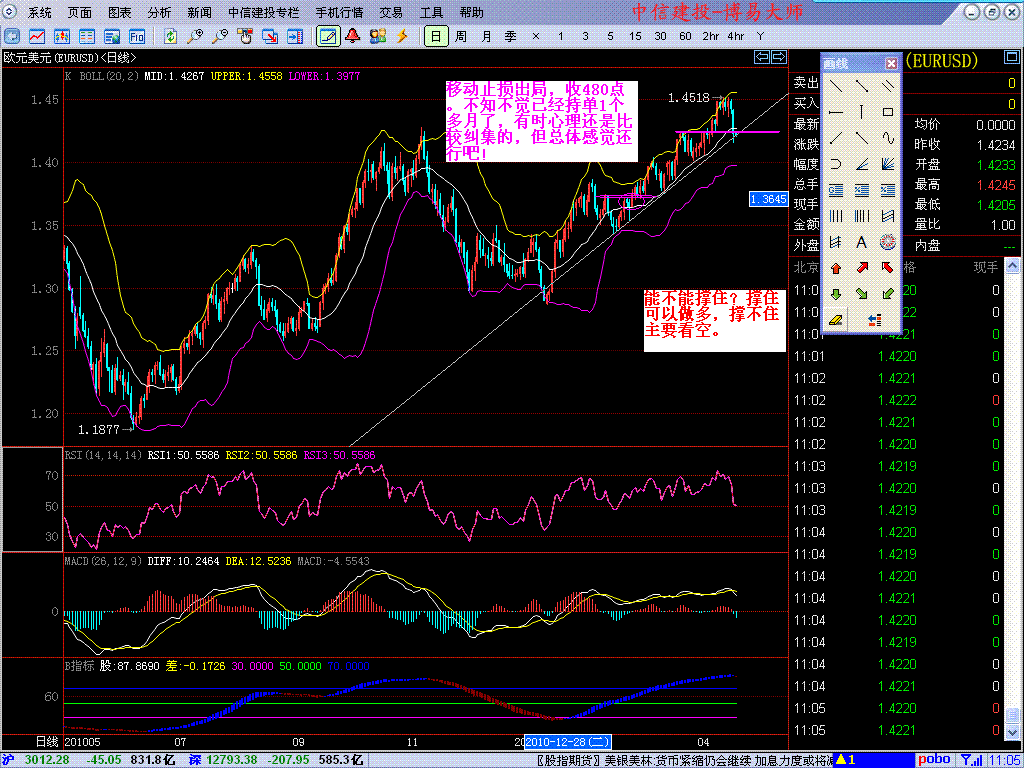The image size is (1024, 768).
Task: Open the 交易 menu
Action: (391, 12)
